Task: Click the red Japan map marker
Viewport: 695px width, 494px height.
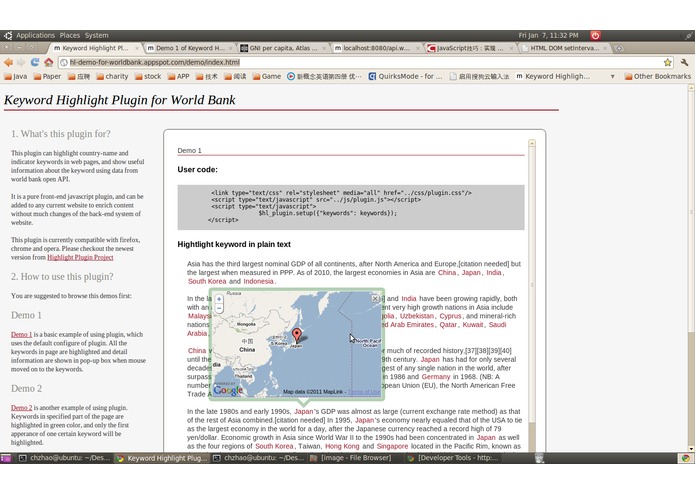Action: 297,335
